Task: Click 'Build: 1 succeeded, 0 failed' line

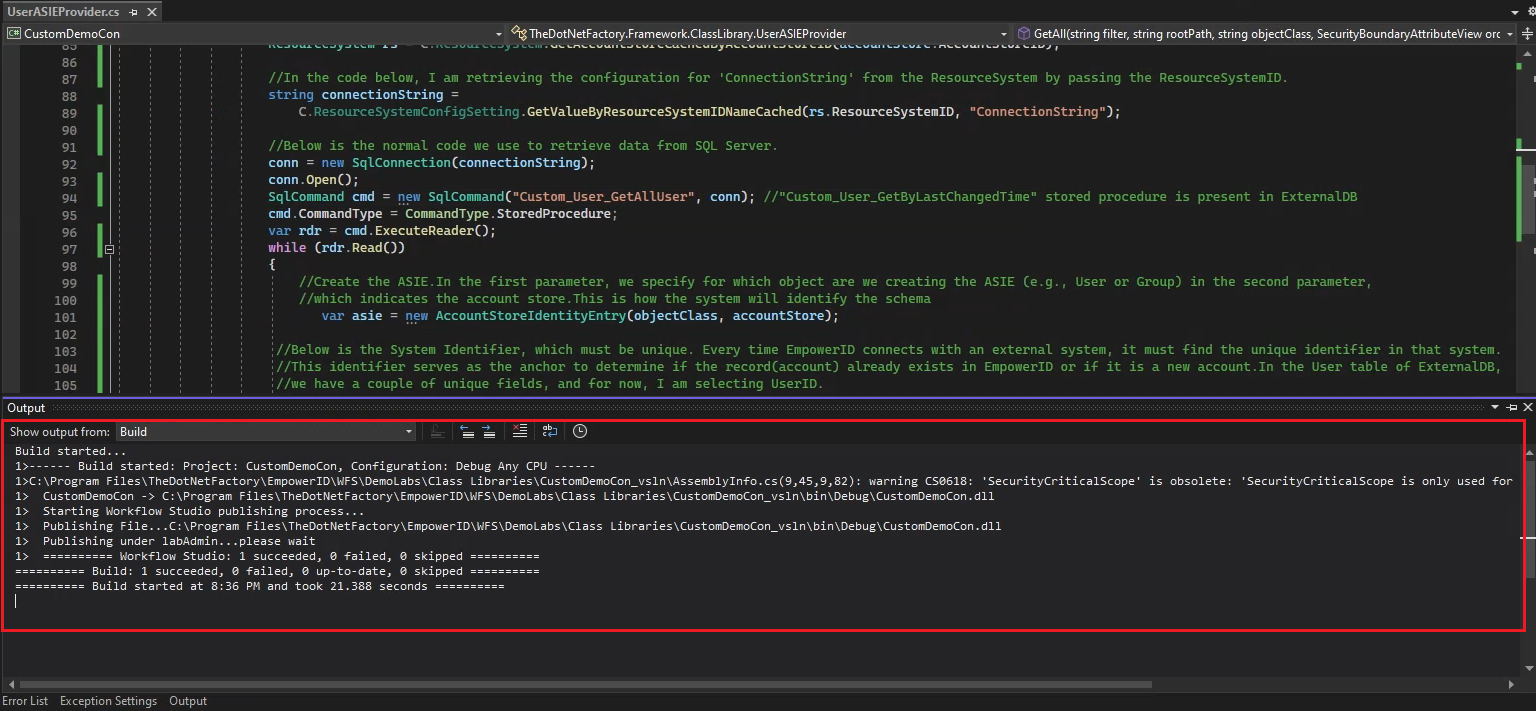Action: click(277, 571)
